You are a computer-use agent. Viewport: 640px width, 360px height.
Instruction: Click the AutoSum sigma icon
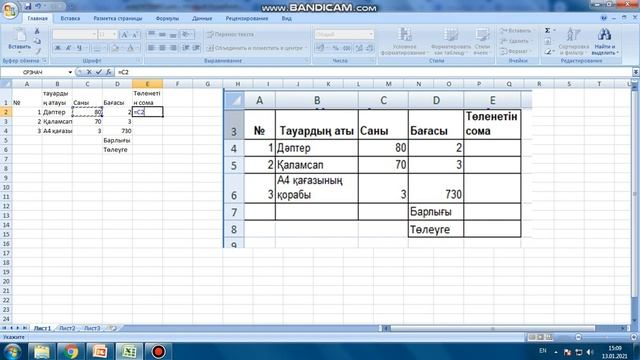tap(548, 31)
